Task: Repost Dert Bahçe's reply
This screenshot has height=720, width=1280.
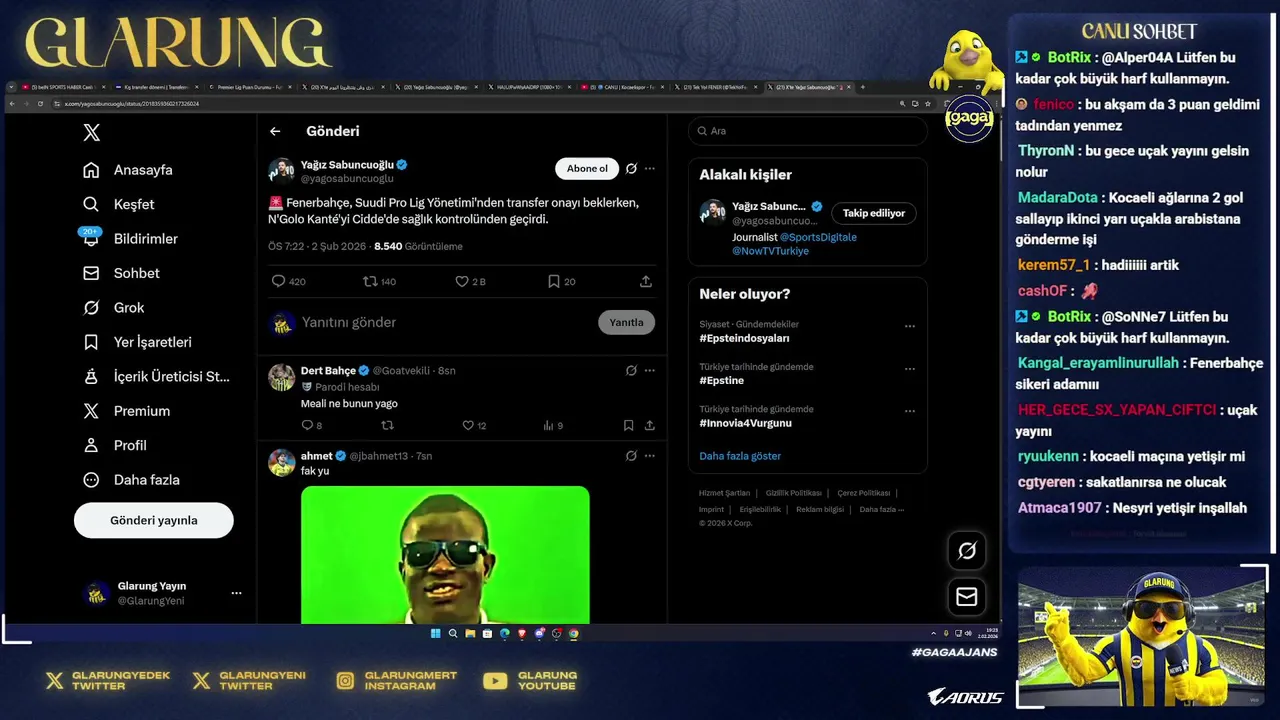Action: [388, 425]
